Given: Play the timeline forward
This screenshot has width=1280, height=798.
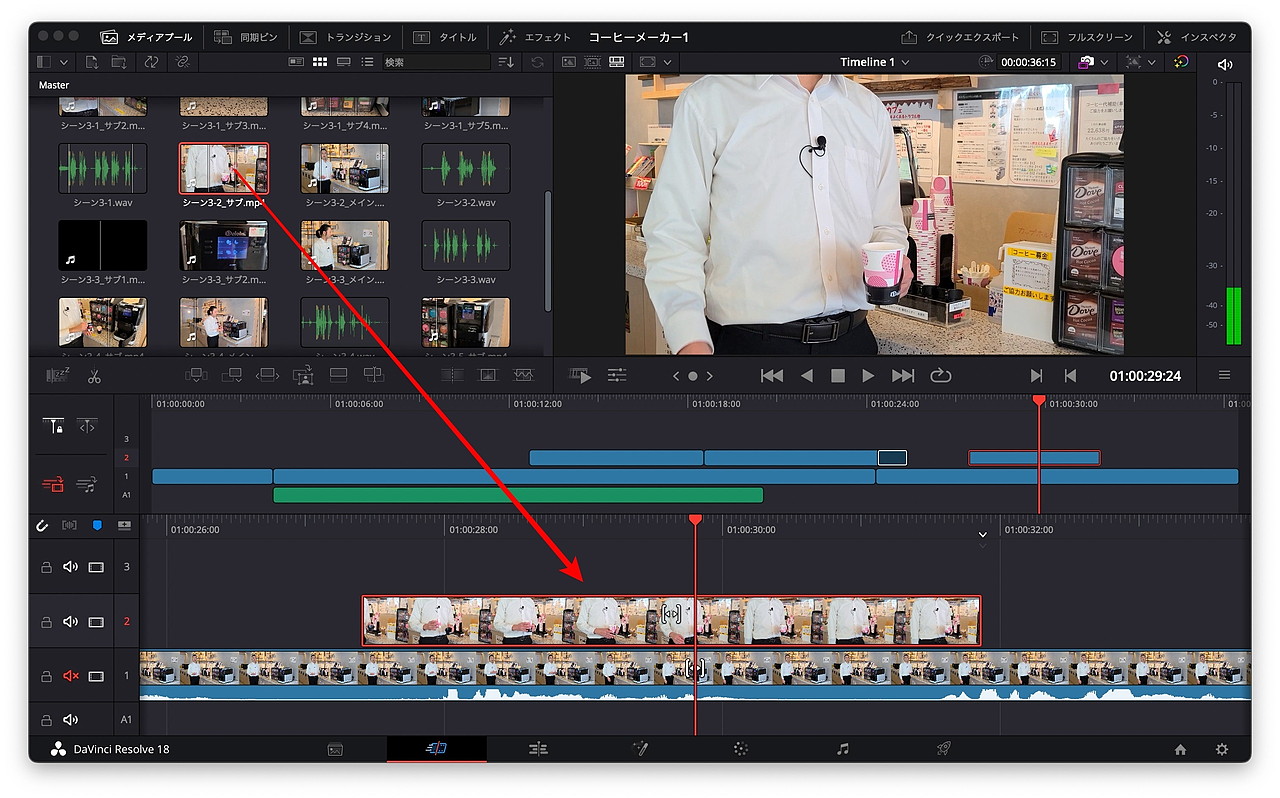Looking at the screenshot, I should (x=869, y=376).
